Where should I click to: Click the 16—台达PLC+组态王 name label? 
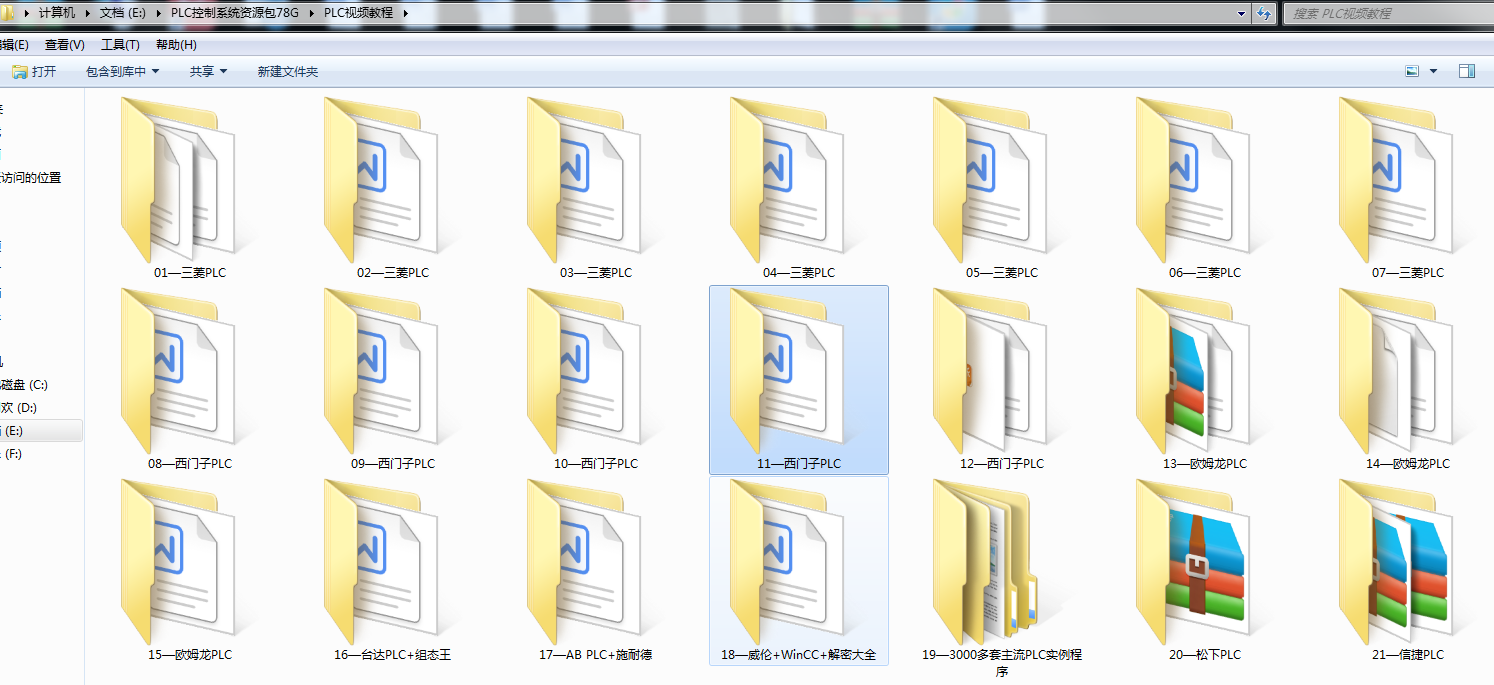[393, 654]
